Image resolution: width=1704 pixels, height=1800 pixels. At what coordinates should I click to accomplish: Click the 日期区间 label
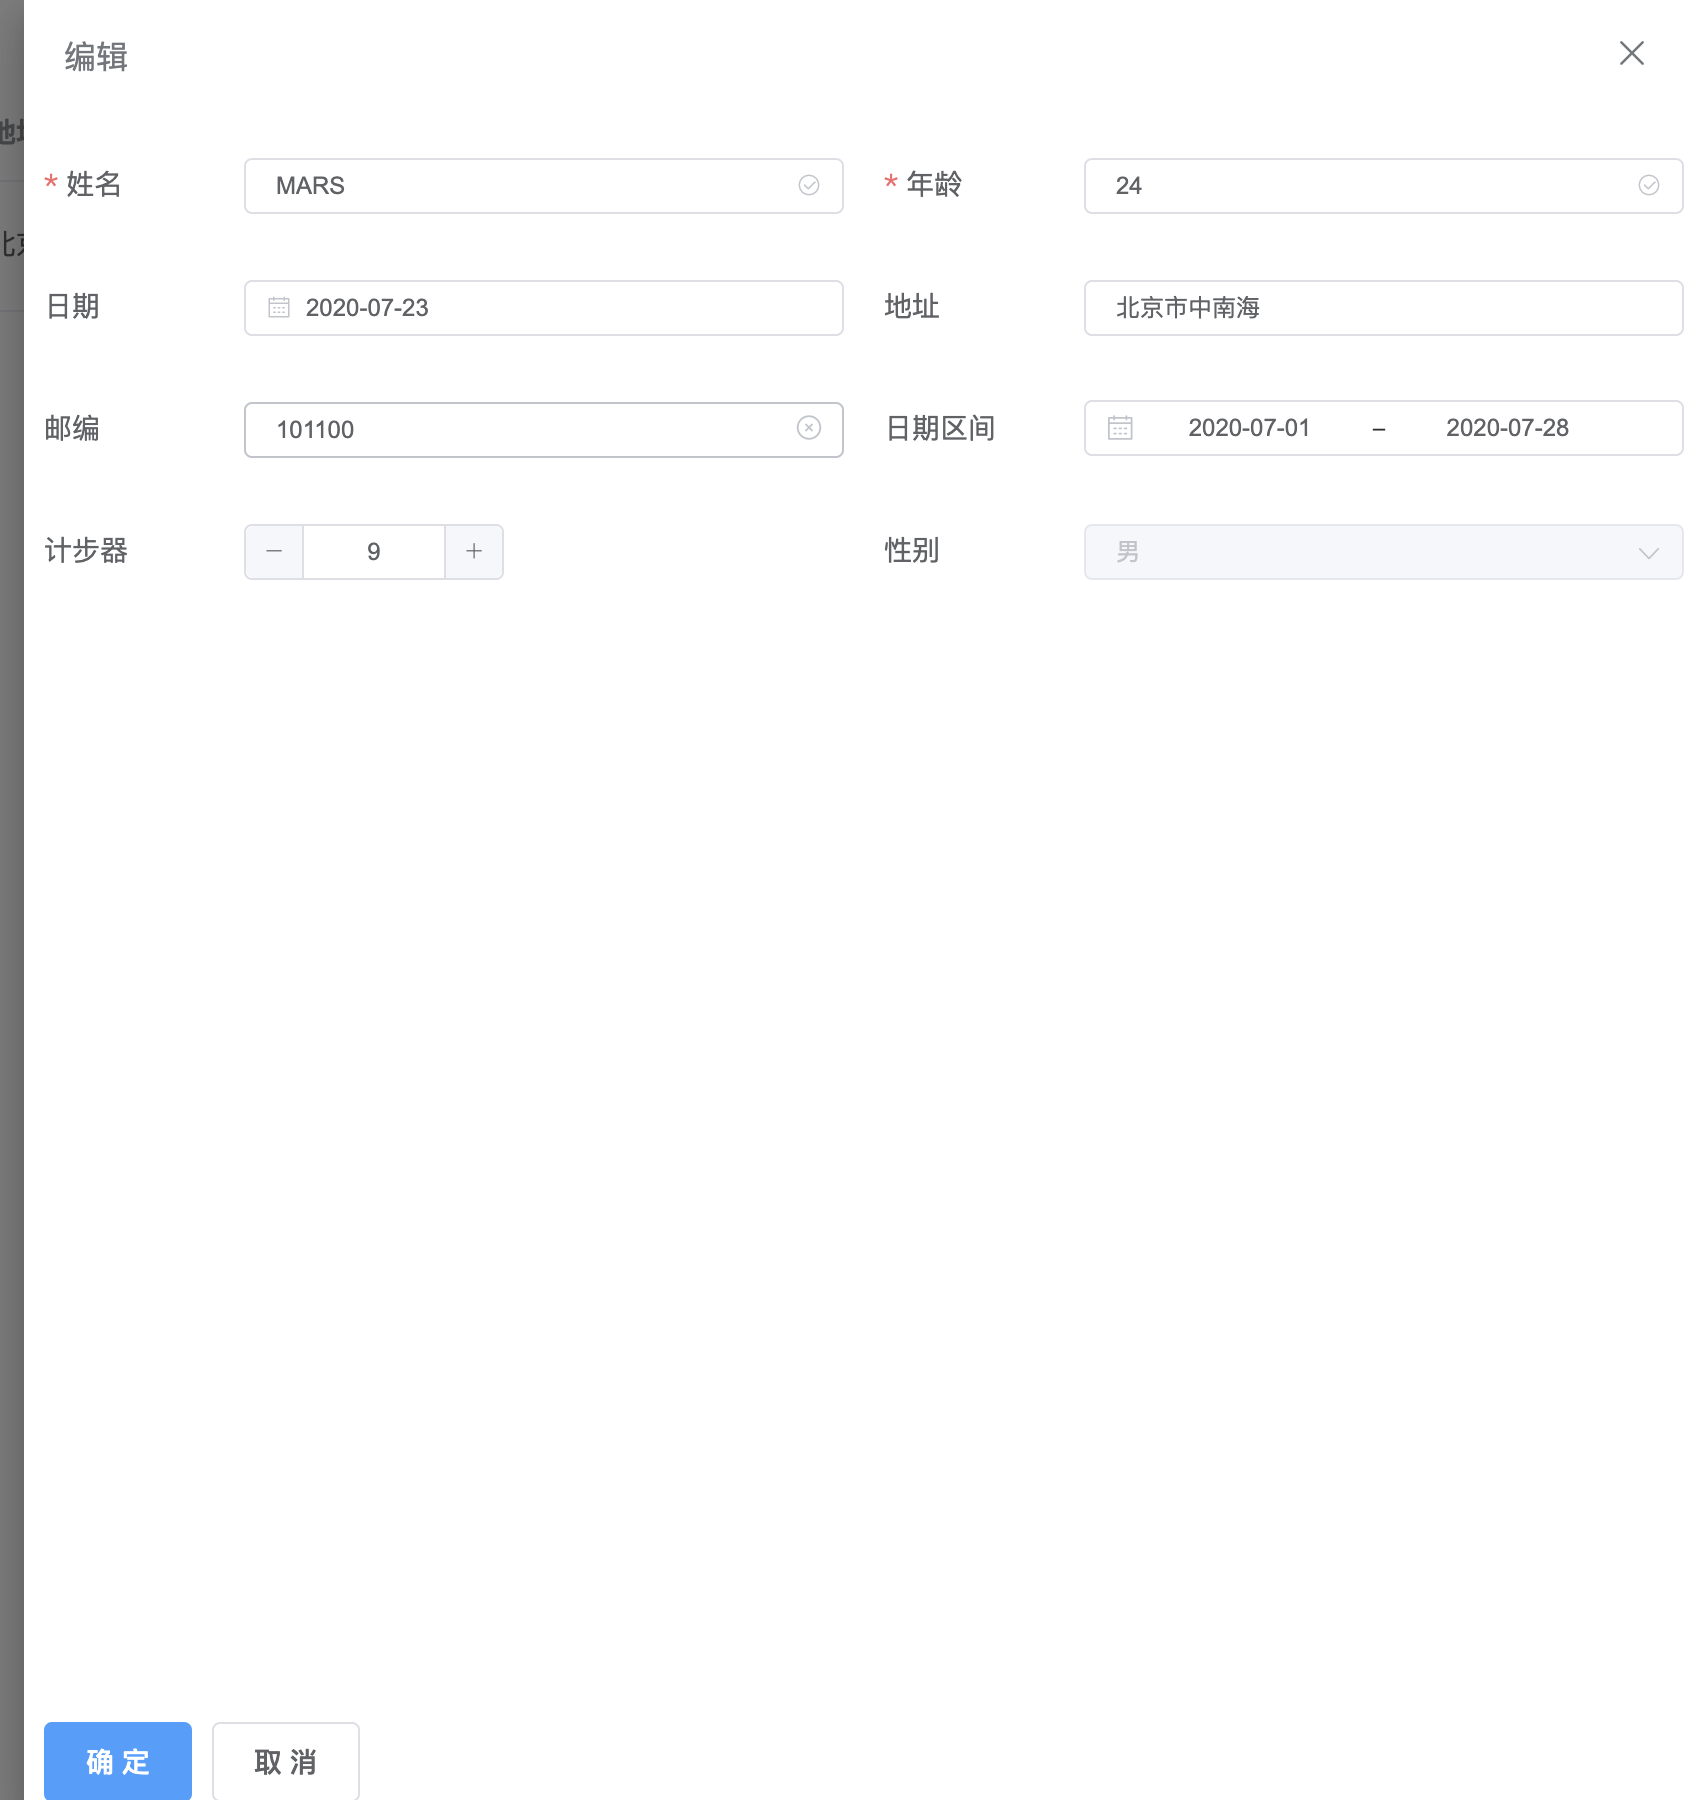pyautogui.click(x=940, y=429)
